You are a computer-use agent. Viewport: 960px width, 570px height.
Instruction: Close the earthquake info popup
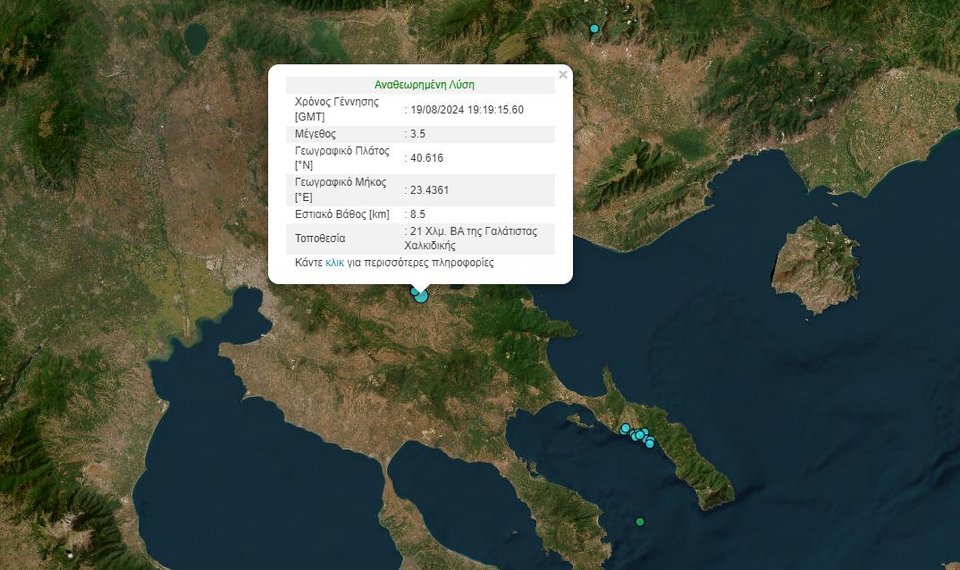tap(563, 75)
